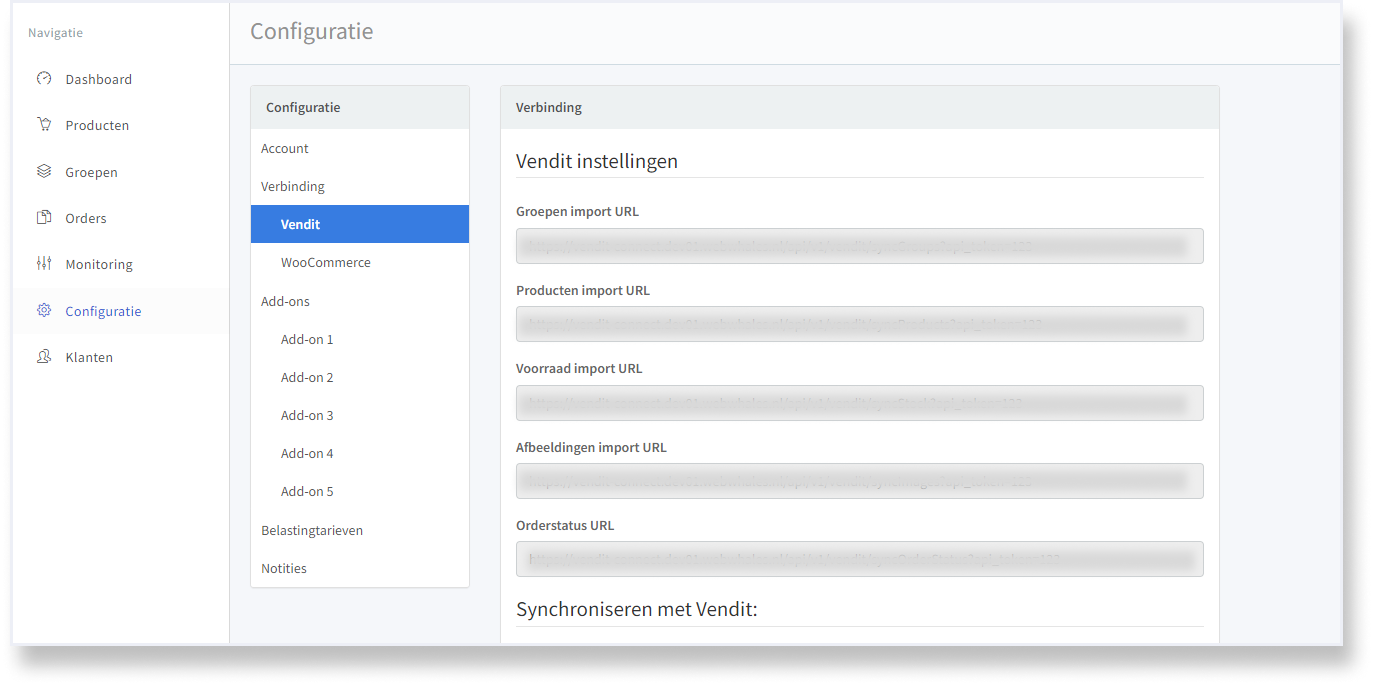Select the Monitoring sliders icon

pyautogui.click(x=43, y=263)
